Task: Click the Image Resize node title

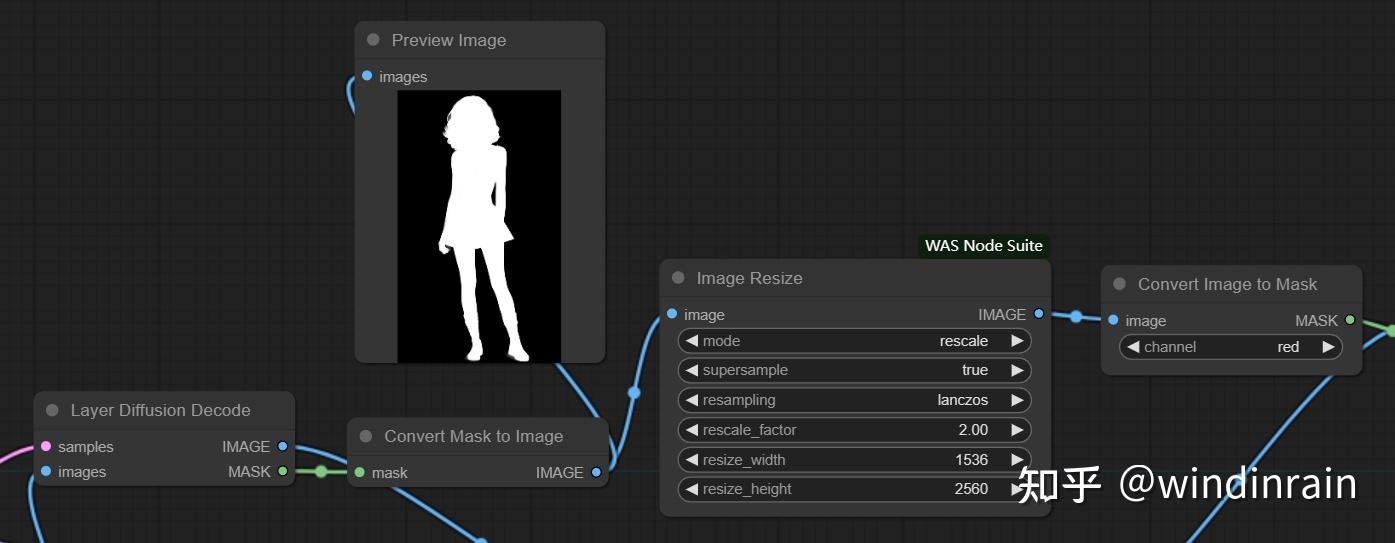Action: pyautogui.click(x=749, y=278)
